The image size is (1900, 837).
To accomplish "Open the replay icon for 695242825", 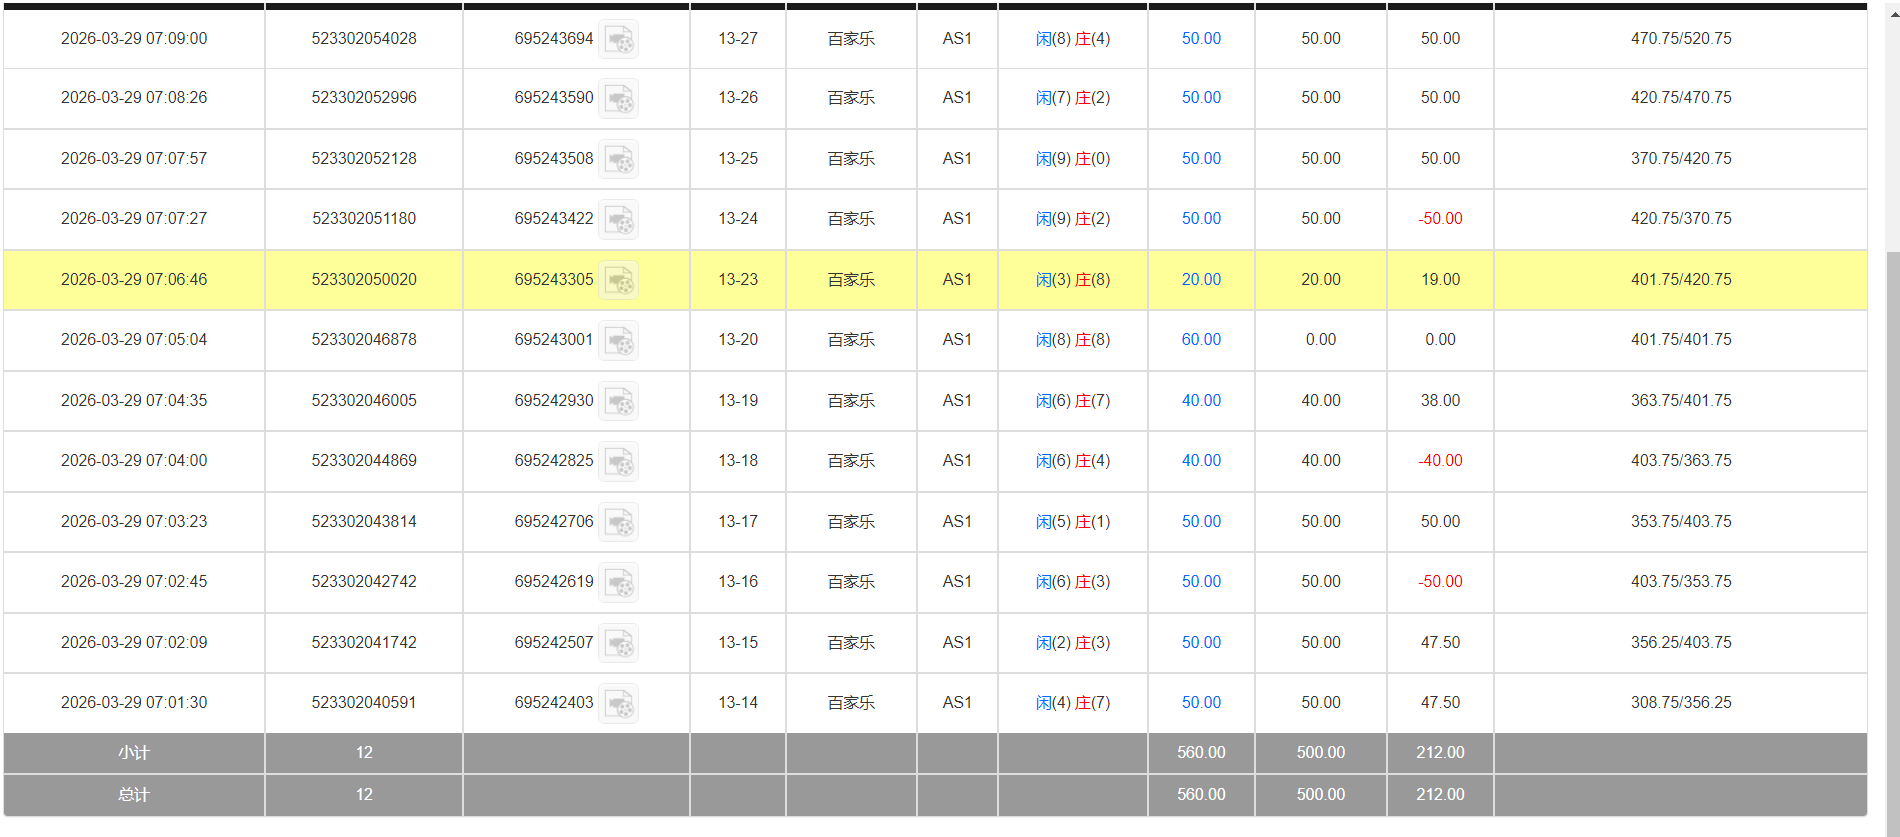I will [618, 462].
